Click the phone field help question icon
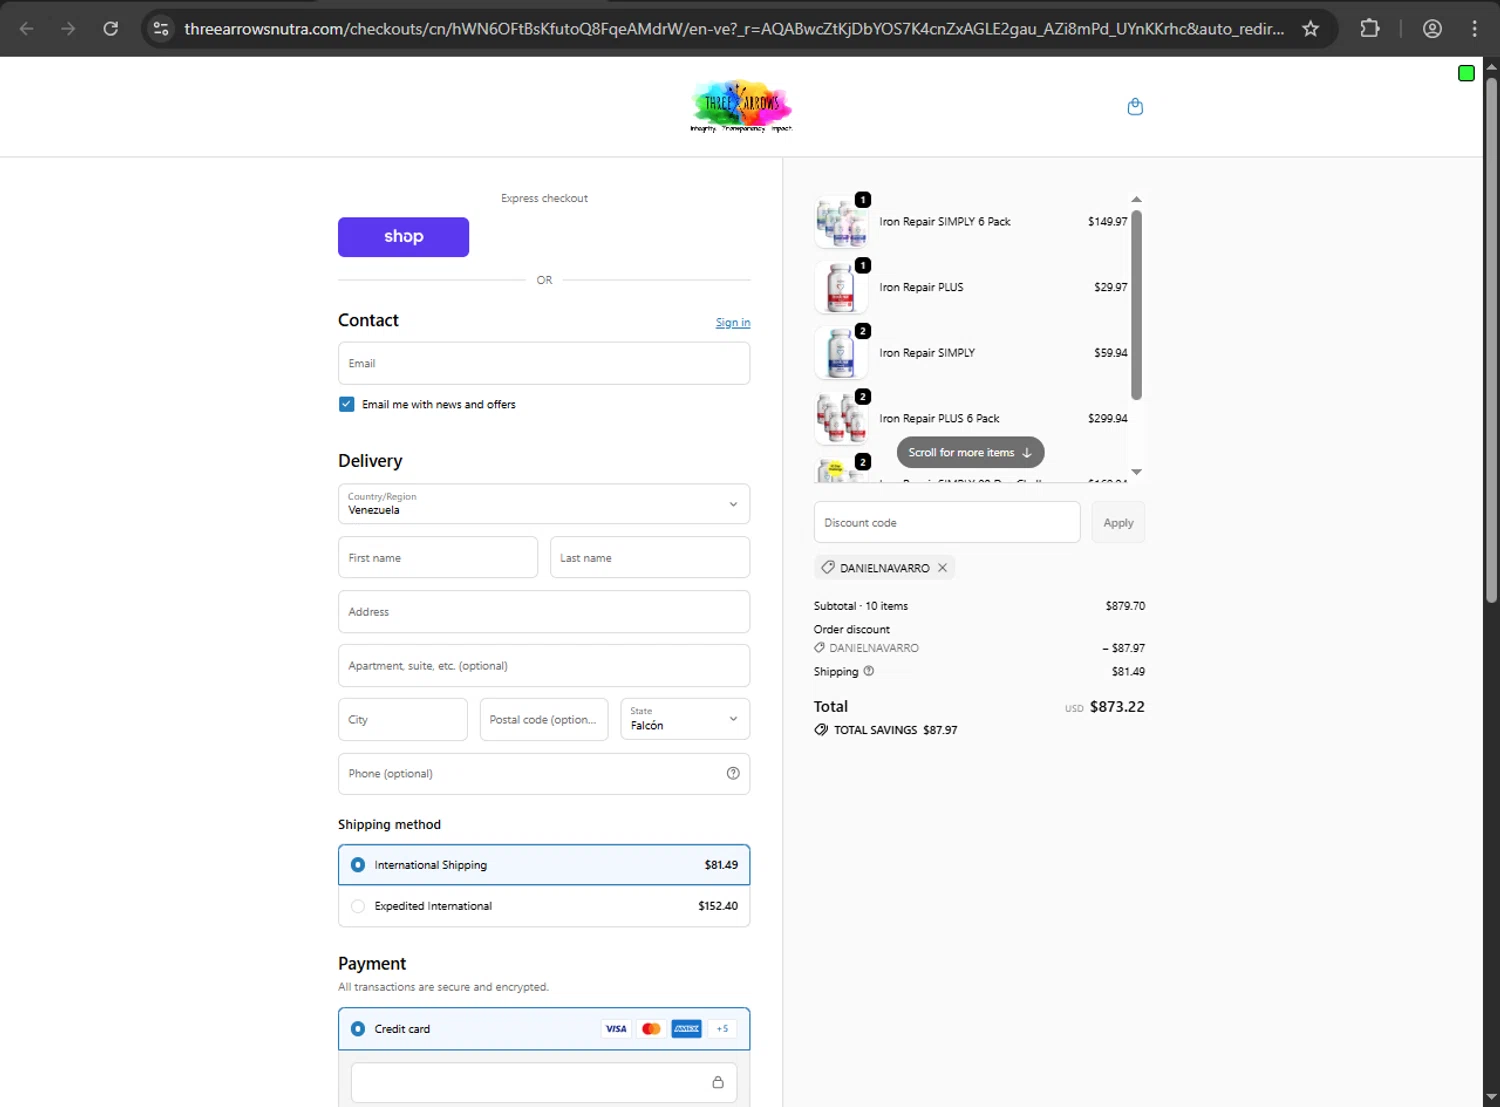The width and height of the screenshot is (1500, 1107). [x=733, y=773]
